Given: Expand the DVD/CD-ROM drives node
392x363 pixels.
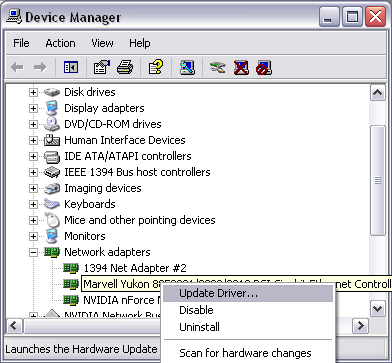Looking at the screenshot, I should pos(33,124).
